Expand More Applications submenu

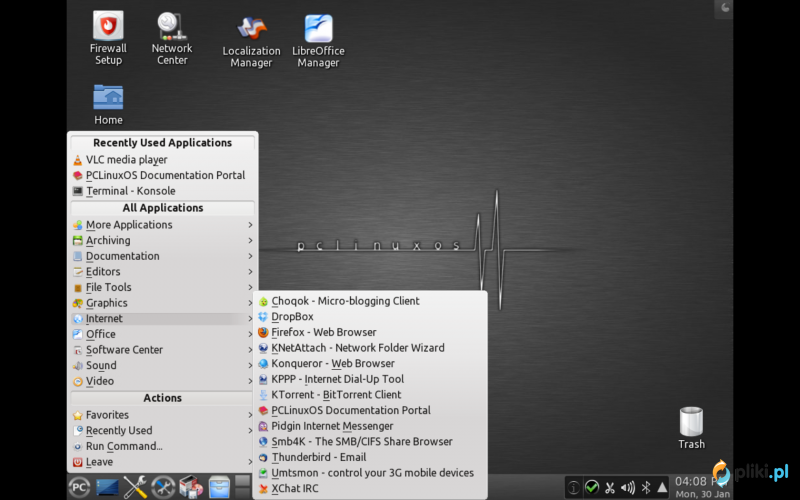(163, 225)
